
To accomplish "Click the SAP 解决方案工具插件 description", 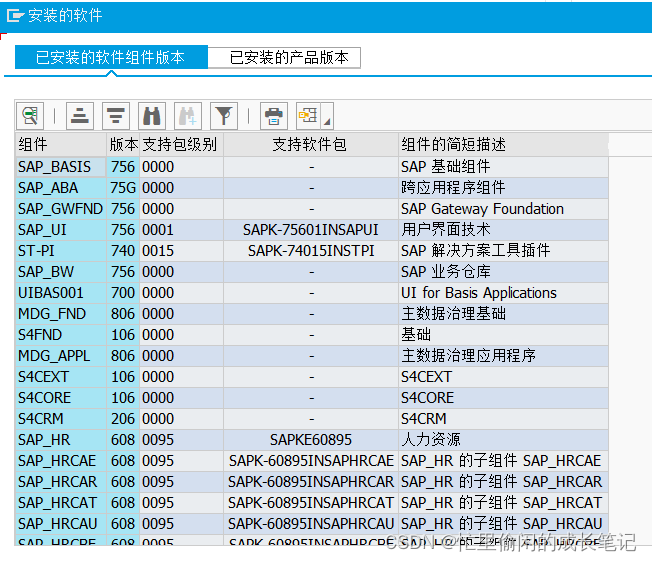I will 503,251.
